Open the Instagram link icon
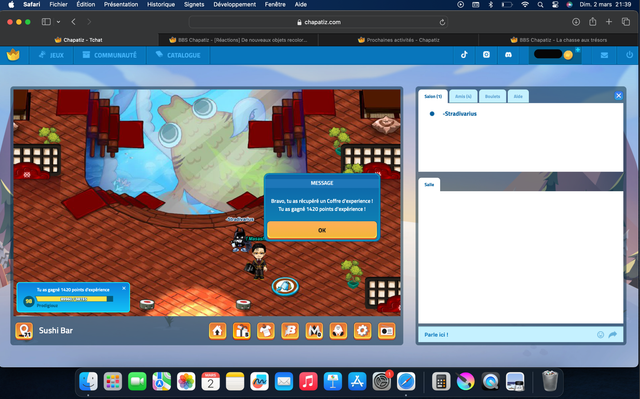Image resolution: width=640 pixels, height=399 pixels. [x=486, y=55]
